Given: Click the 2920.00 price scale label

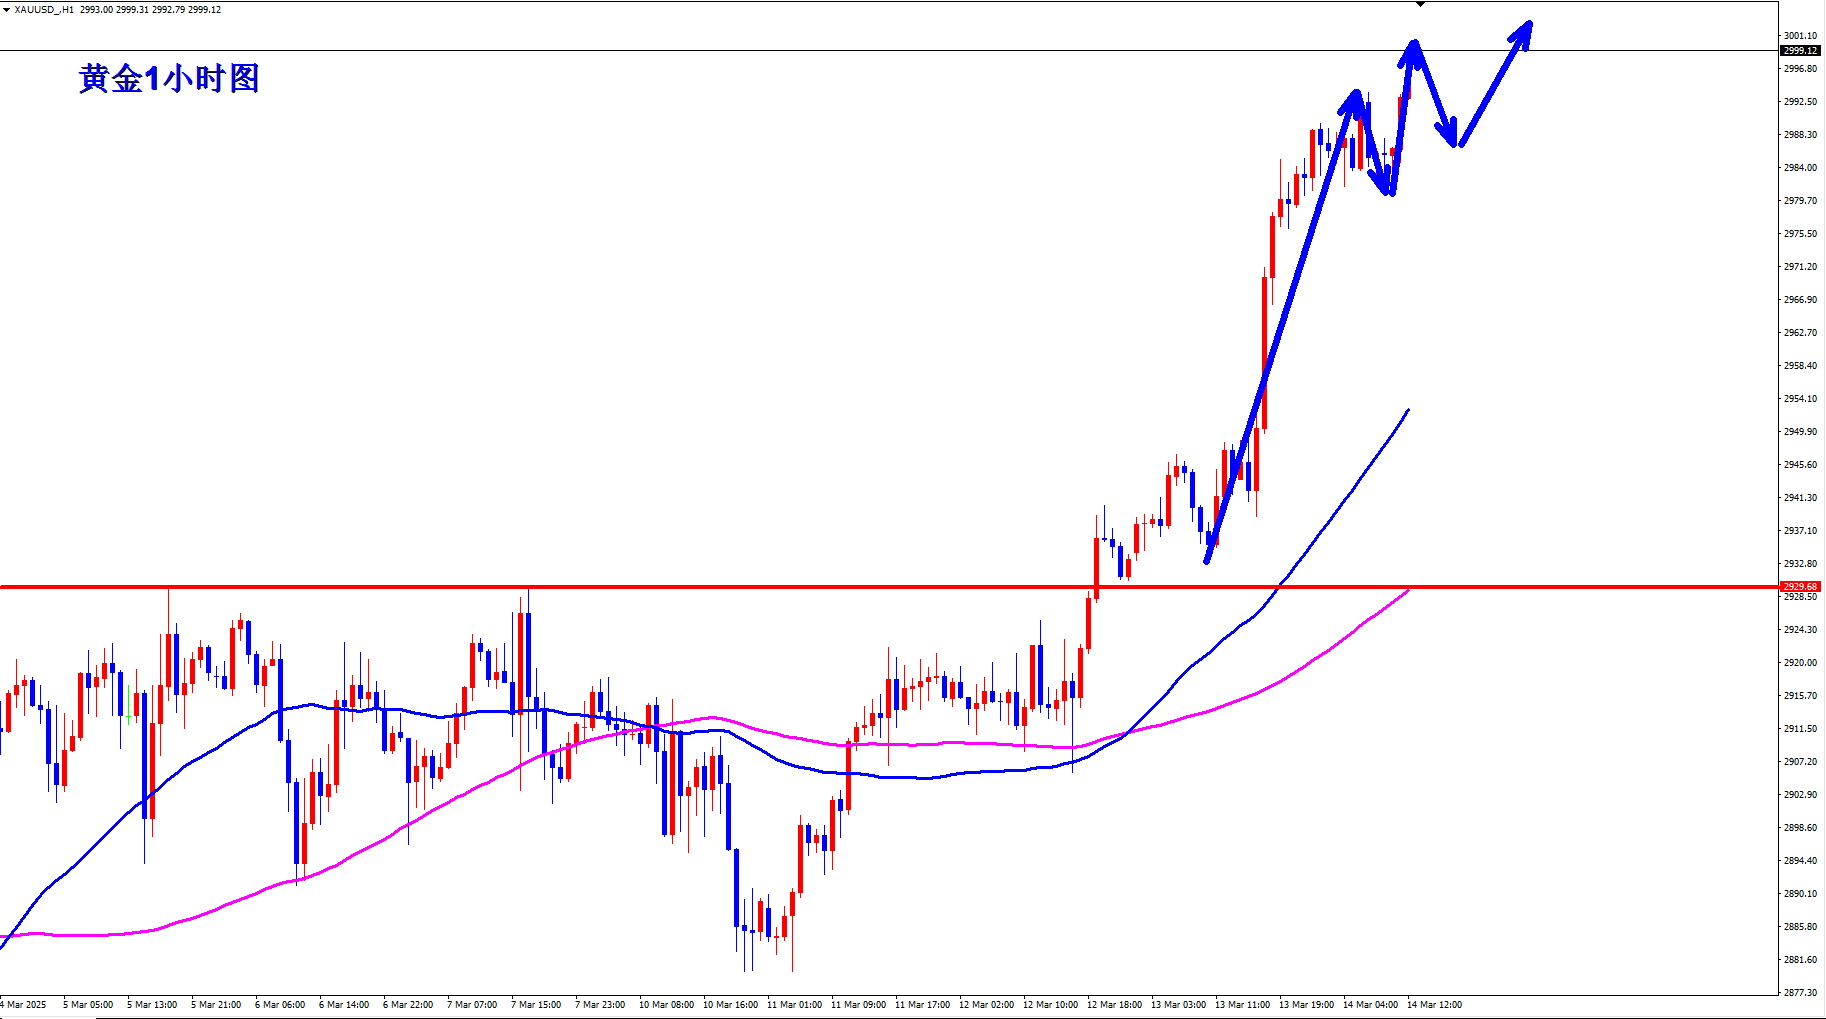Looking at the screenshot, I should 1800,663.
